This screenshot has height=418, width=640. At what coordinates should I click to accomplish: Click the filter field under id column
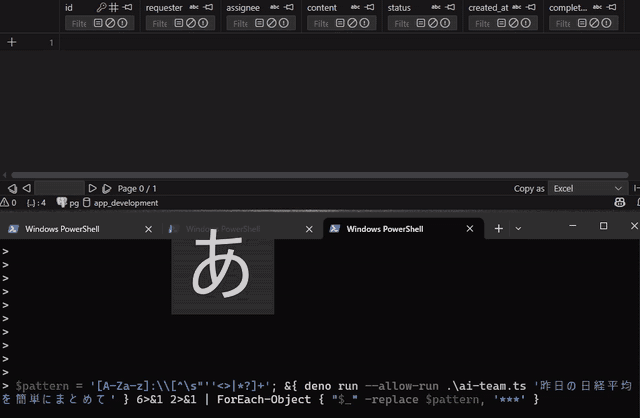[x=76, y=23]
